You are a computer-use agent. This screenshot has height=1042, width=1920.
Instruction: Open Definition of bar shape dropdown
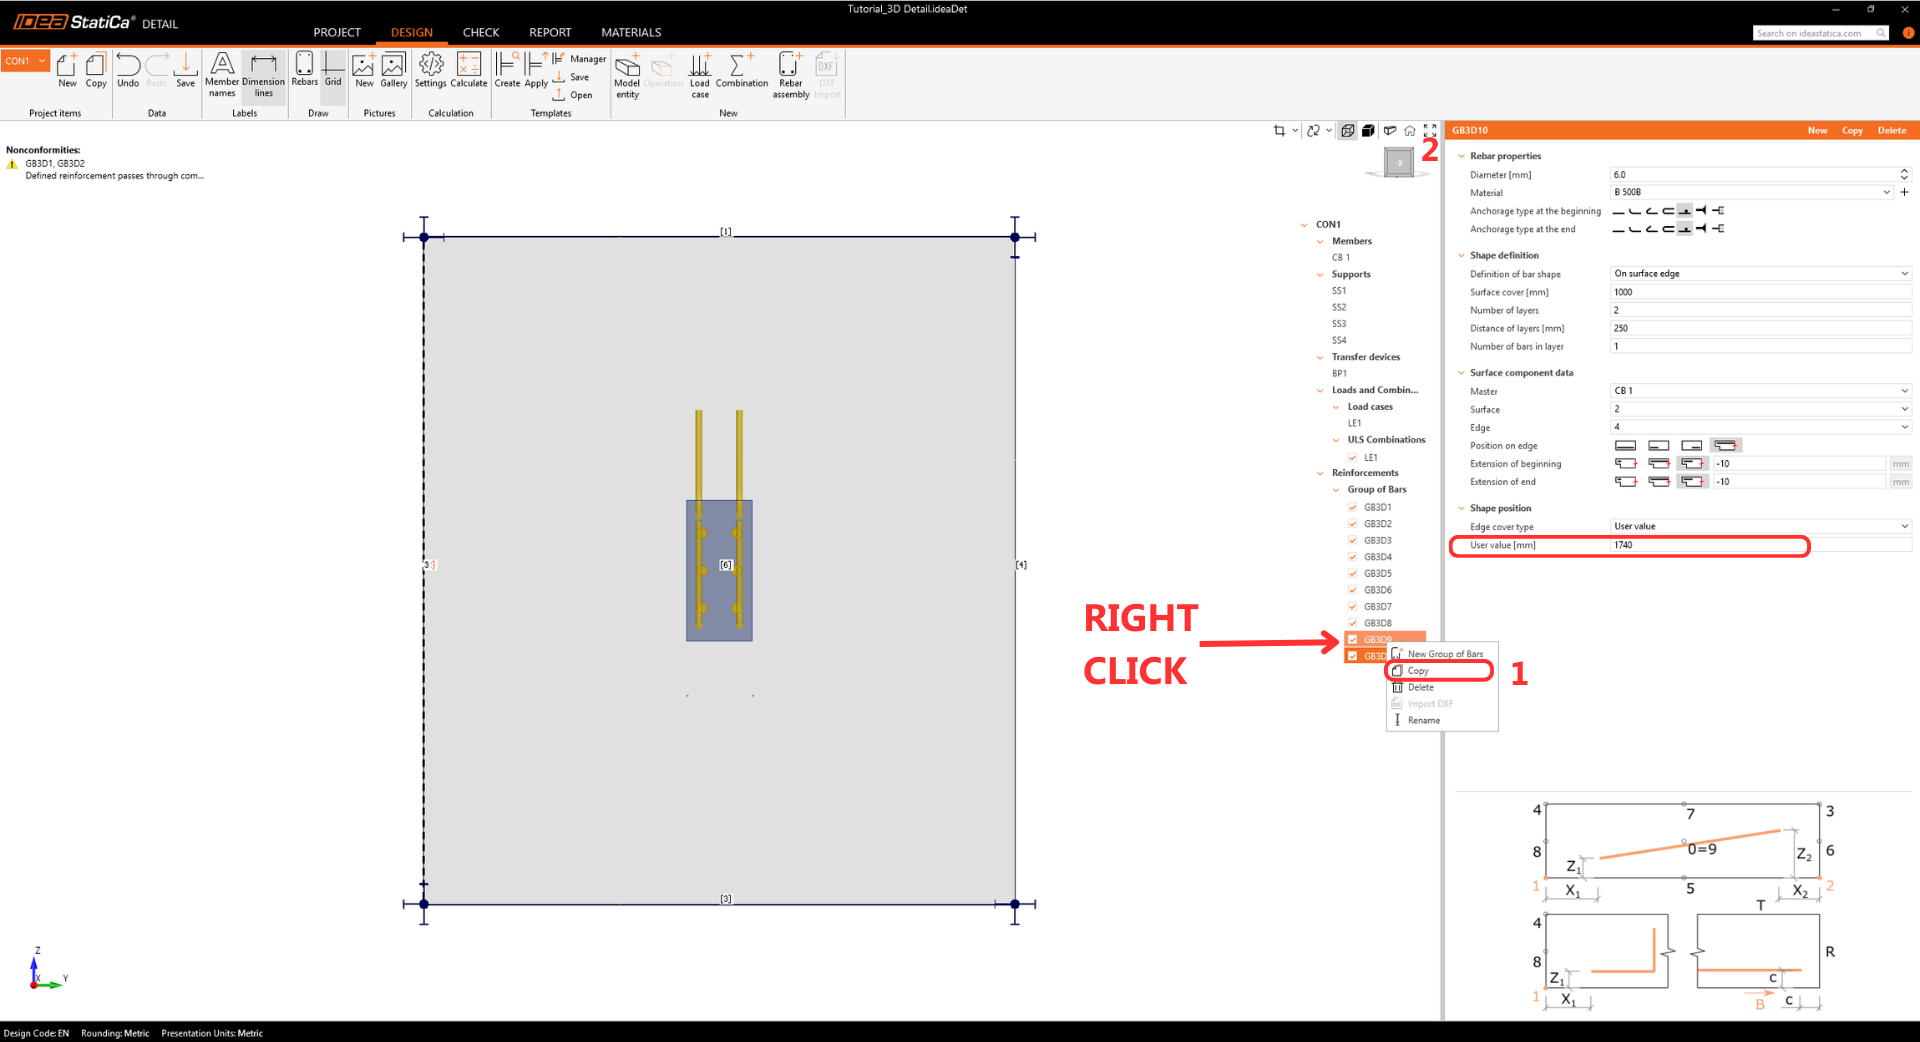[1761, 274]
